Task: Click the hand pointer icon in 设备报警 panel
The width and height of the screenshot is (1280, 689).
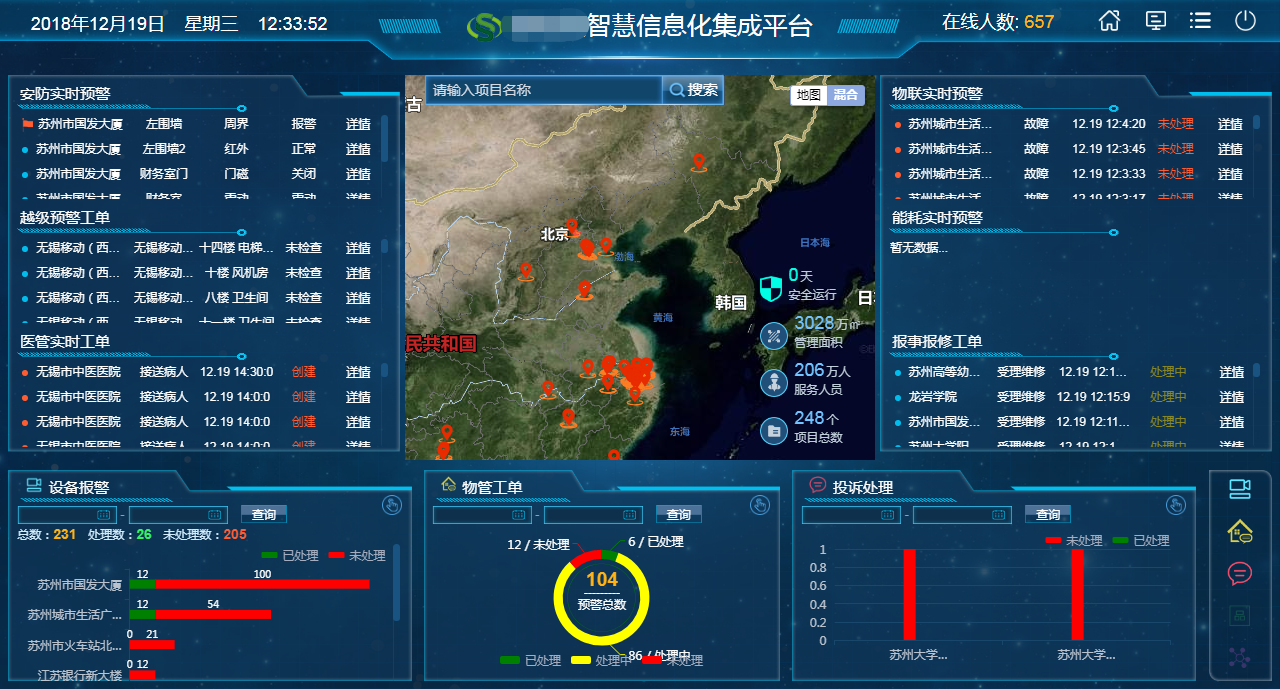Action: [392, 504]
